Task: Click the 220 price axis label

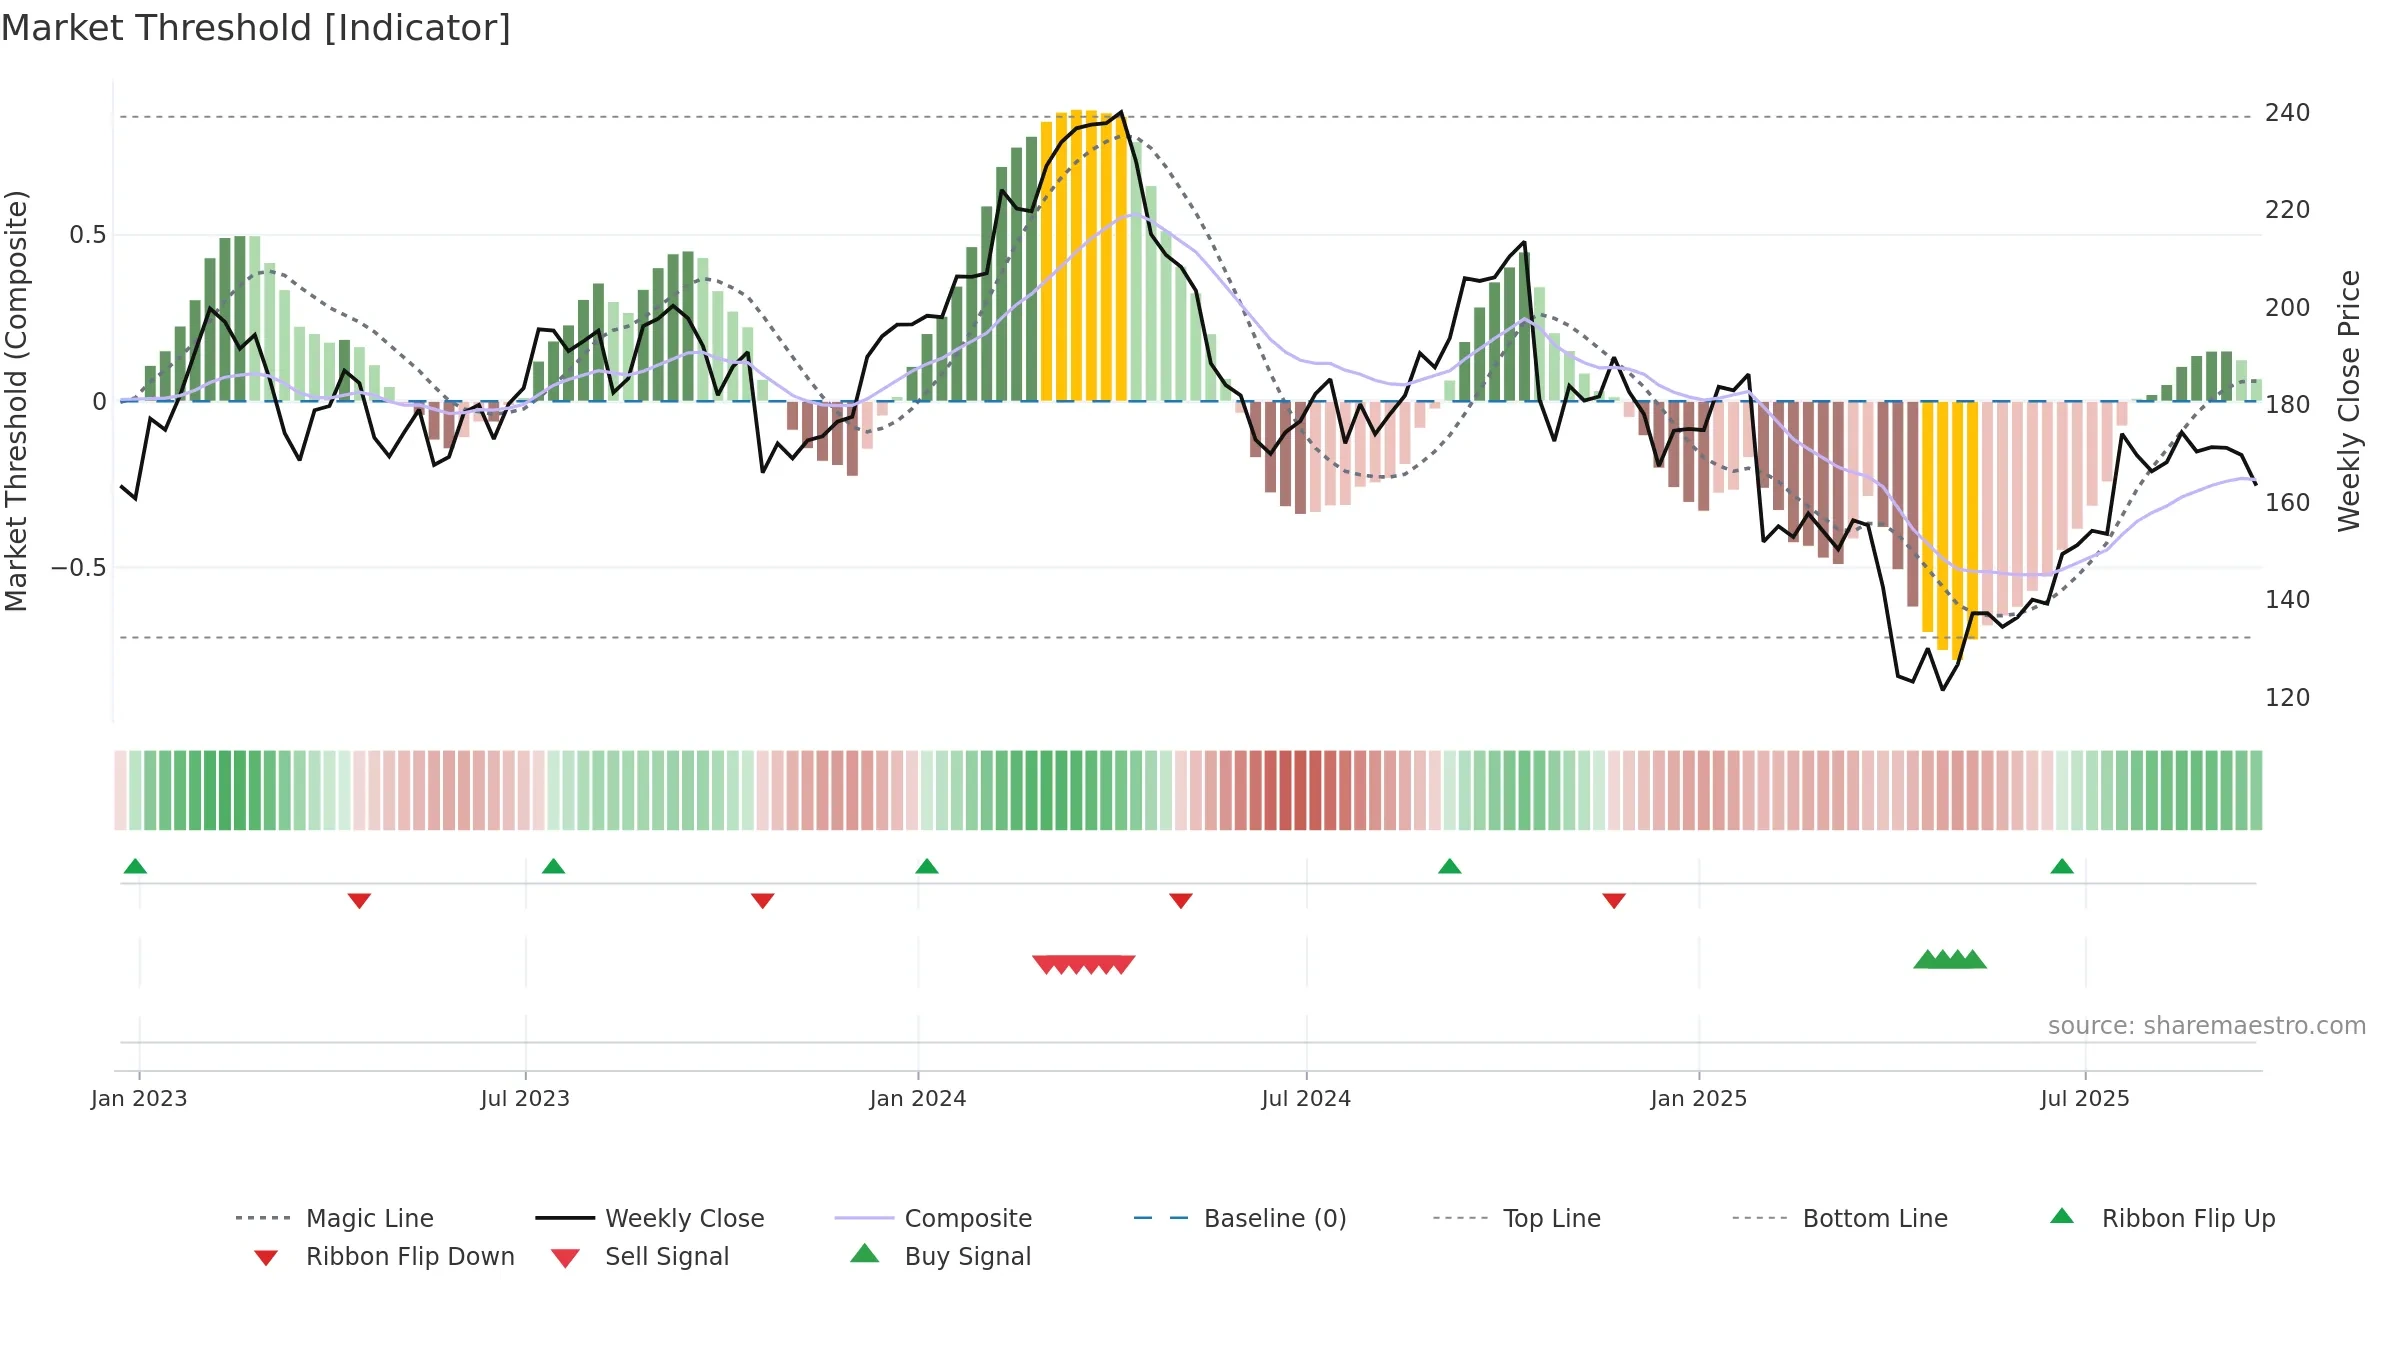Action: coord(2288,209)
